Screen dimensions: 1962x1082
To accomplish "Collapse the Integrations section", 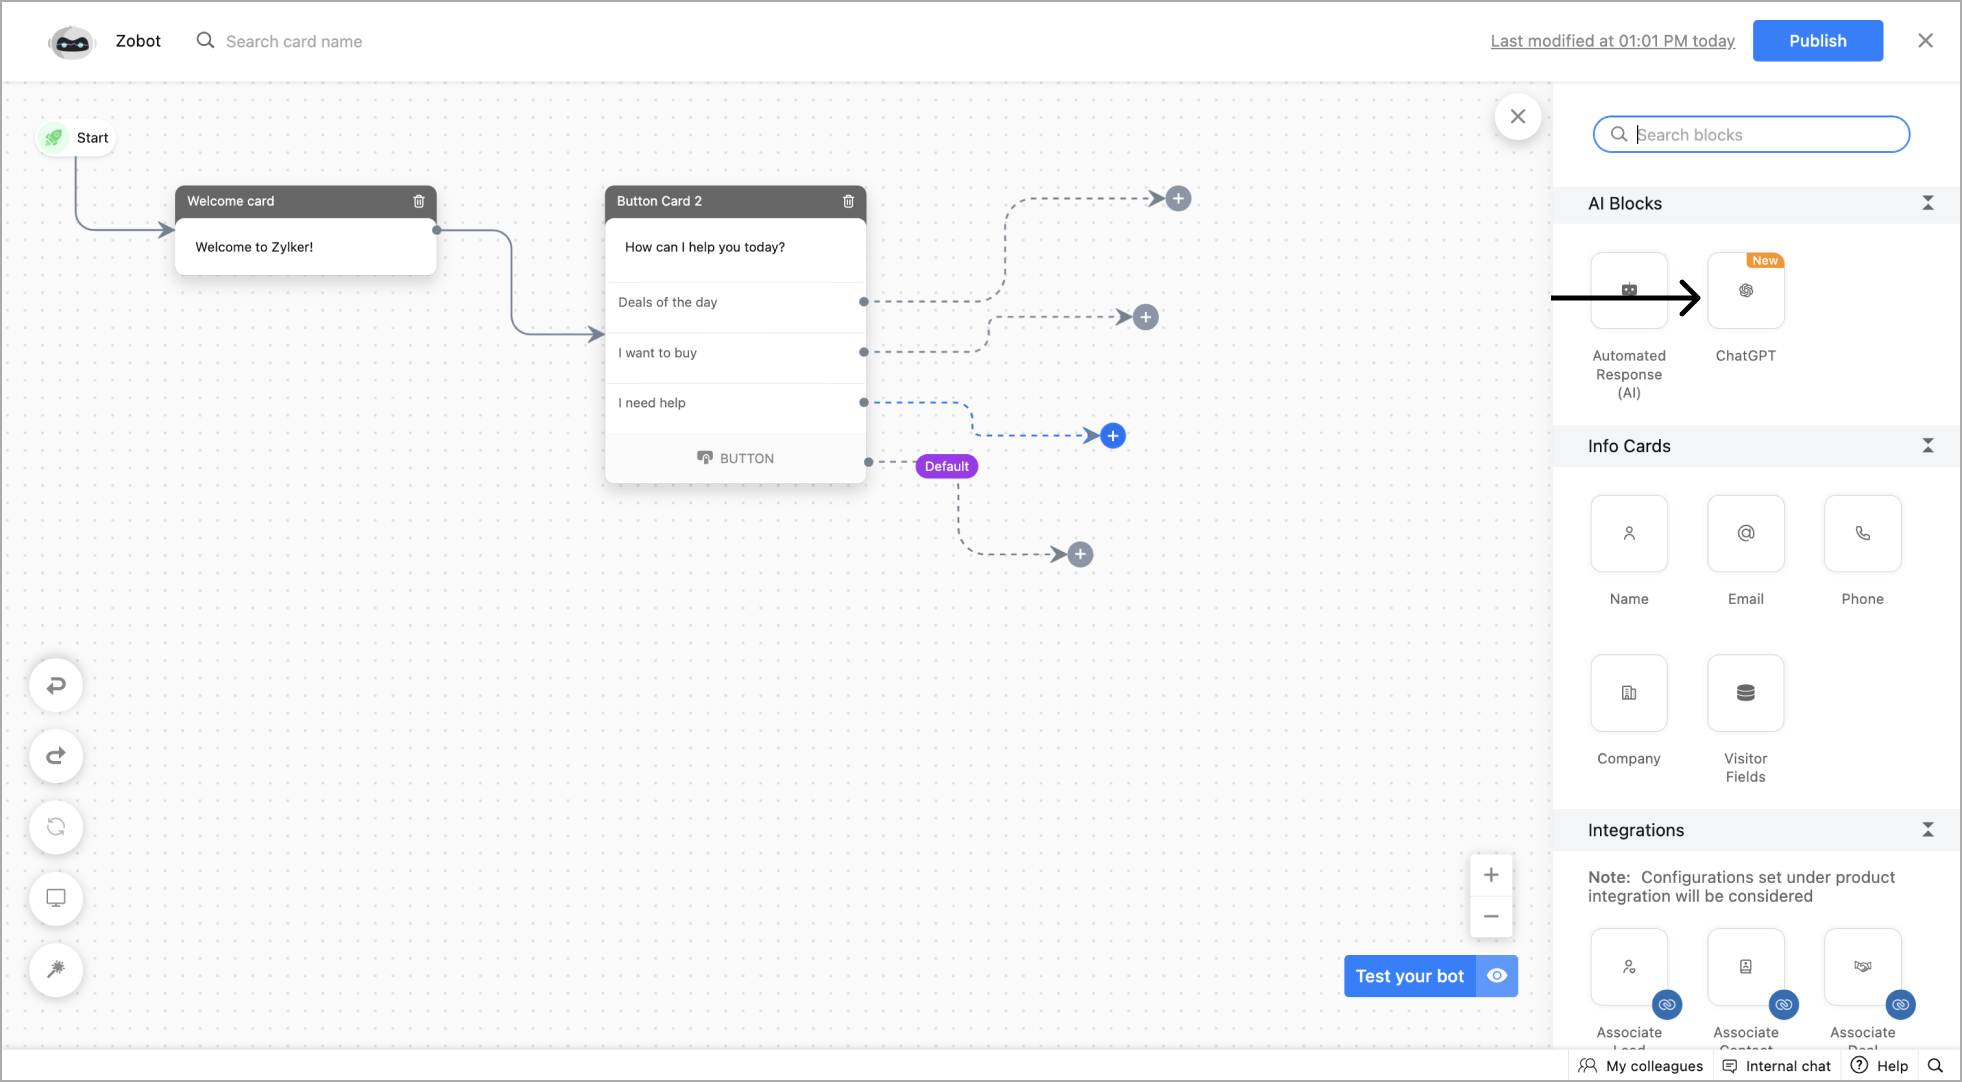I will coord(1927,830).
